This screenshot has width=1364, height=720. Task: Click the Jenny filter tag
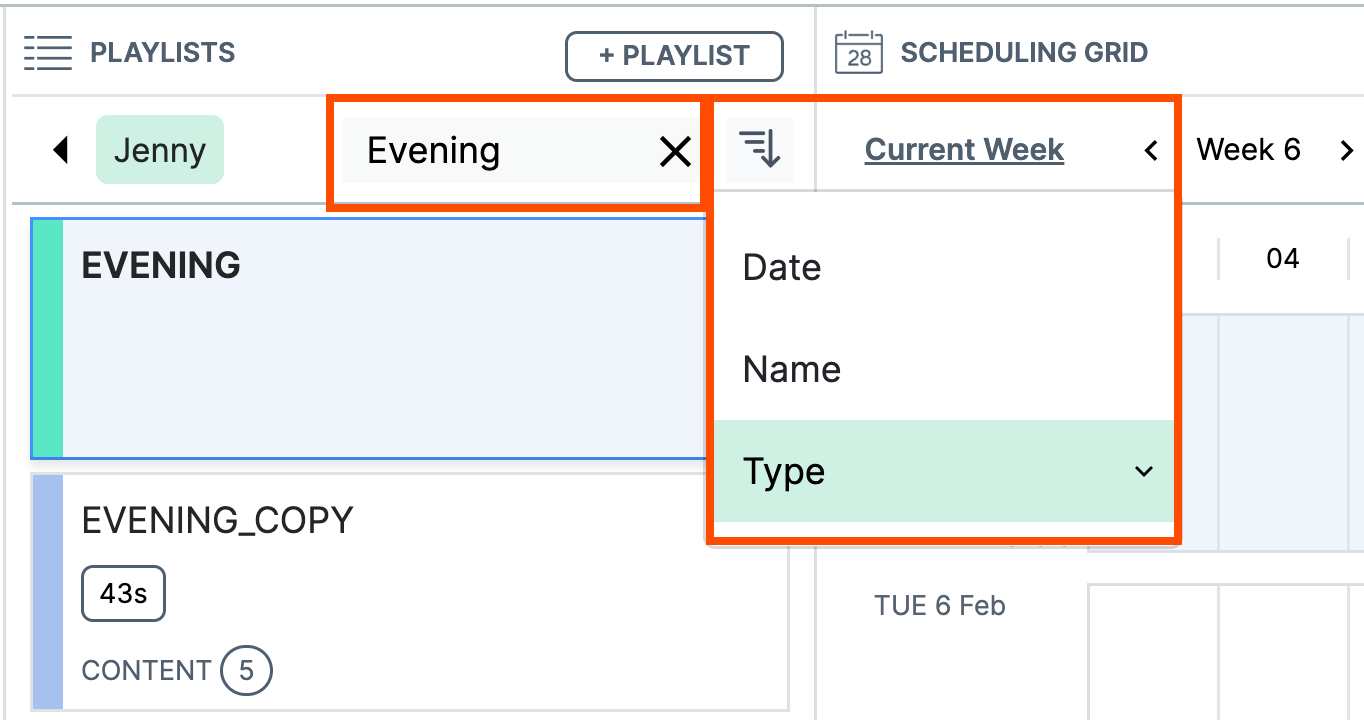(159, 149)
